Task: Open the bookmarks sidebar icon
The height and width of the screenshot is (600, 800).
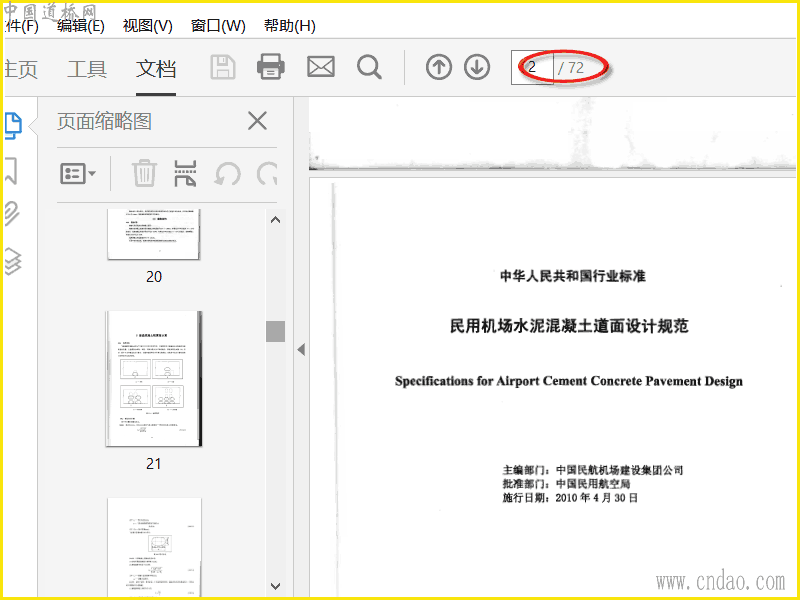Action: pyautogui.click(x=11, y=170)
